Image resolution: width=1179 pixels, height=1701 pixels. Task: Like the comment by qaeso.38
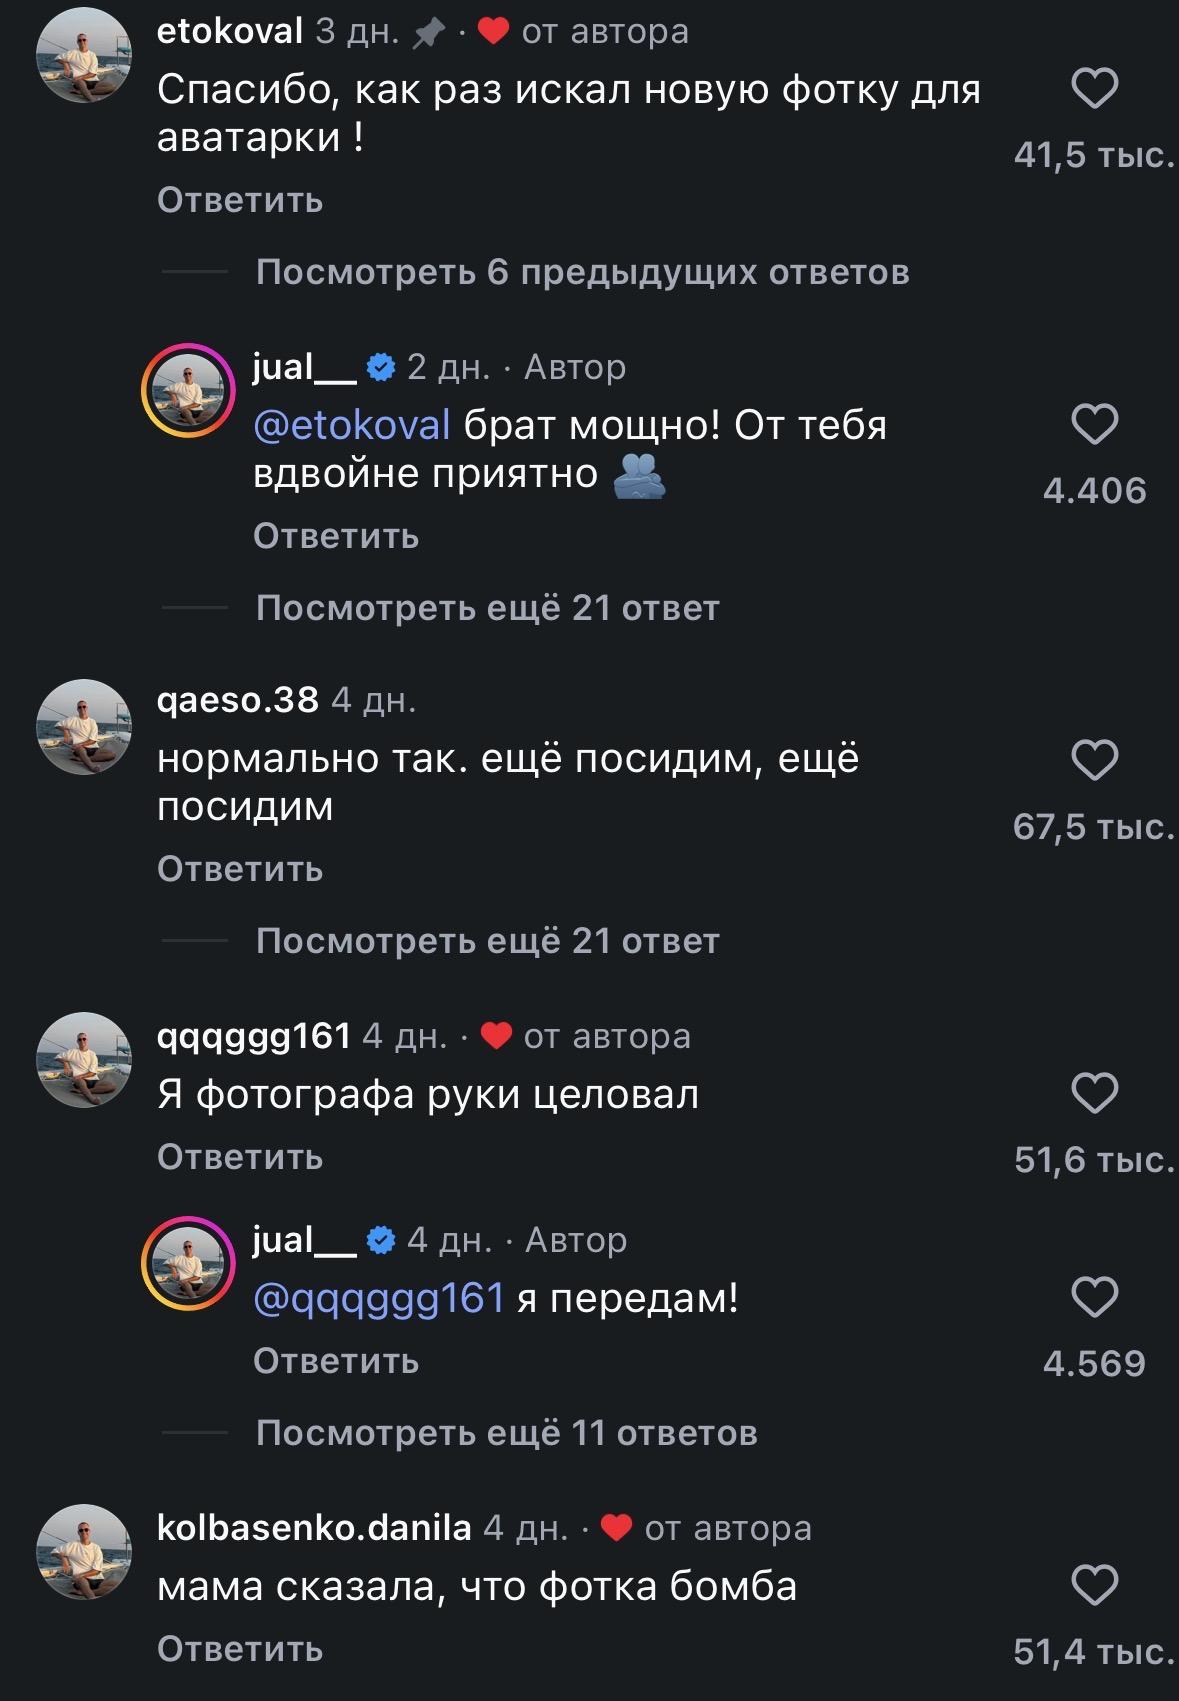[x=1094, y=760]
